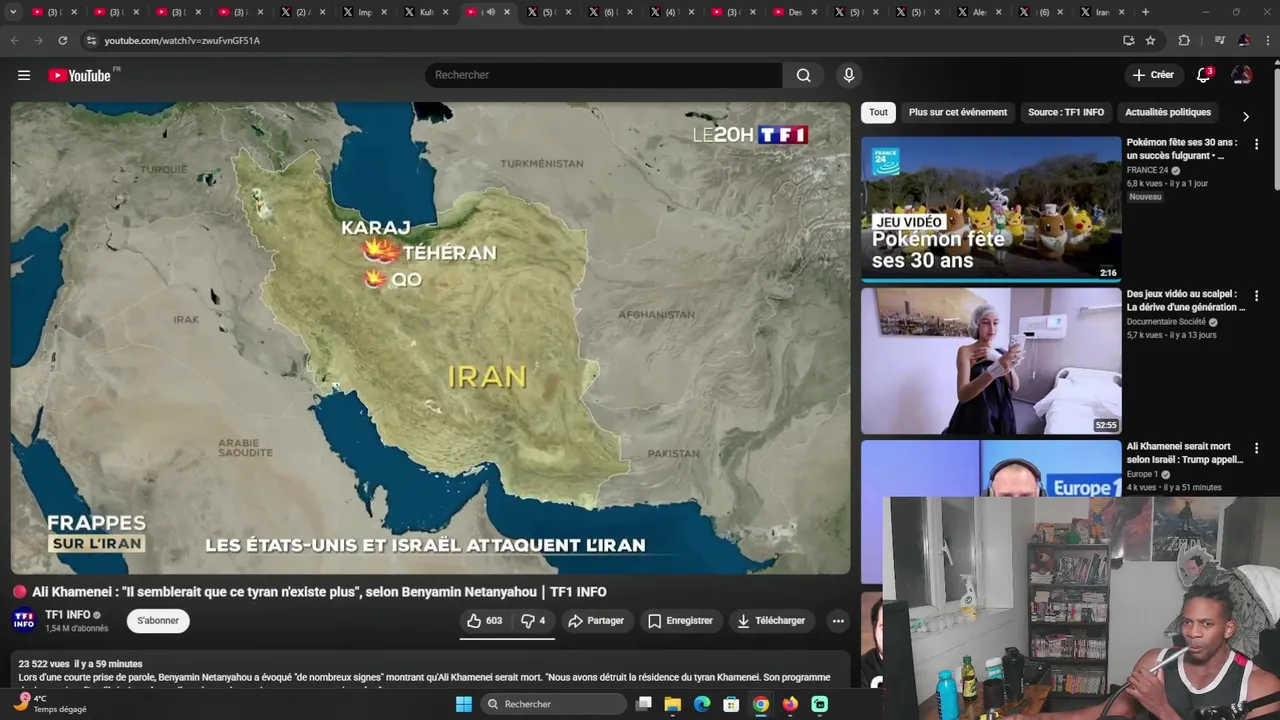View site information icon in address bar

[x=91, y=40]
